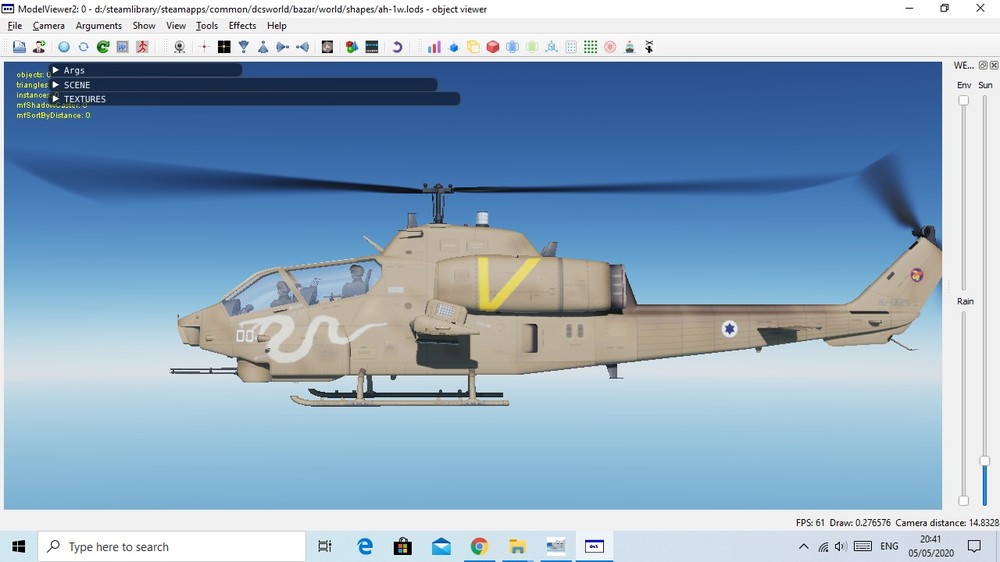Click the red running figure animation icon

click(142, 47)
